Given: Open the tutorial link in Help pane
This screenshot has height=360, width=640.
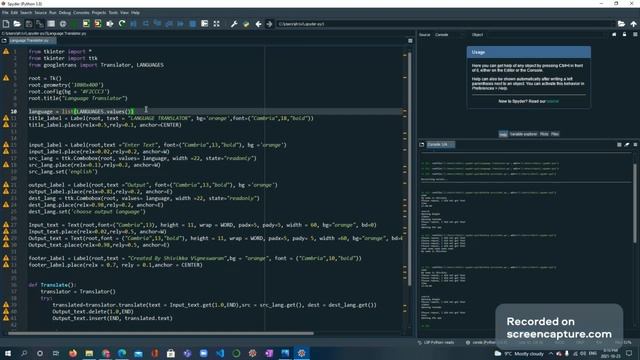Looking at the screenshot, I should (x=552, y=101).
